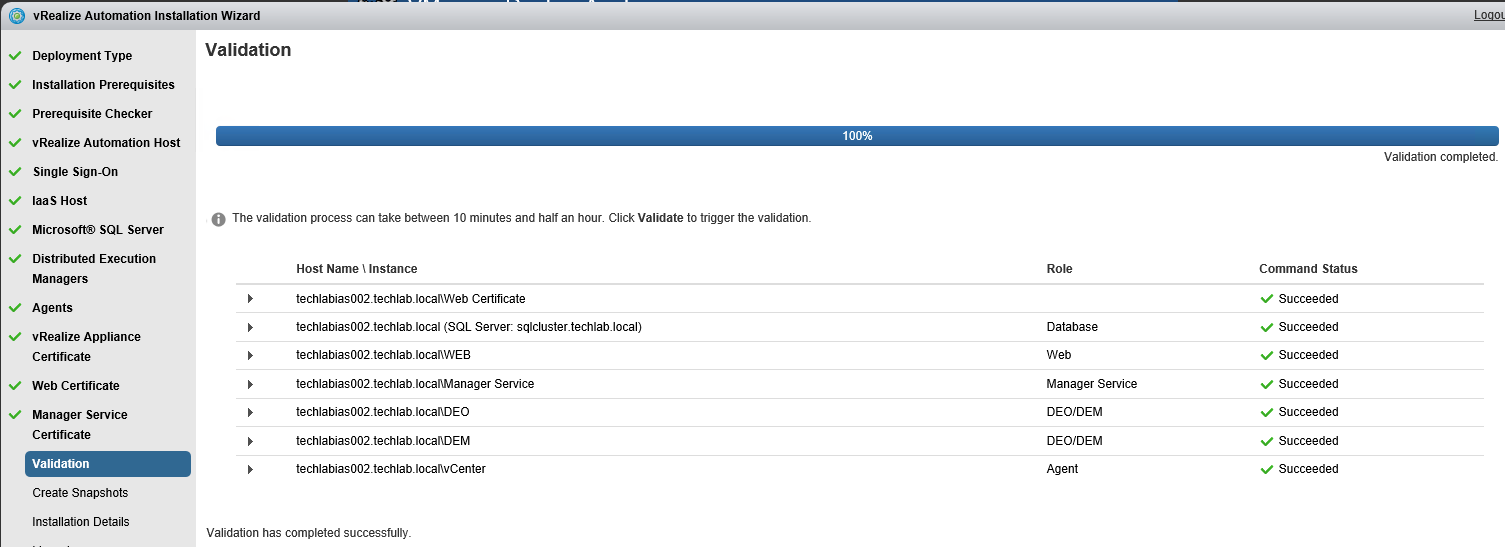Select the highlighted Validation step

click(108, 464)
